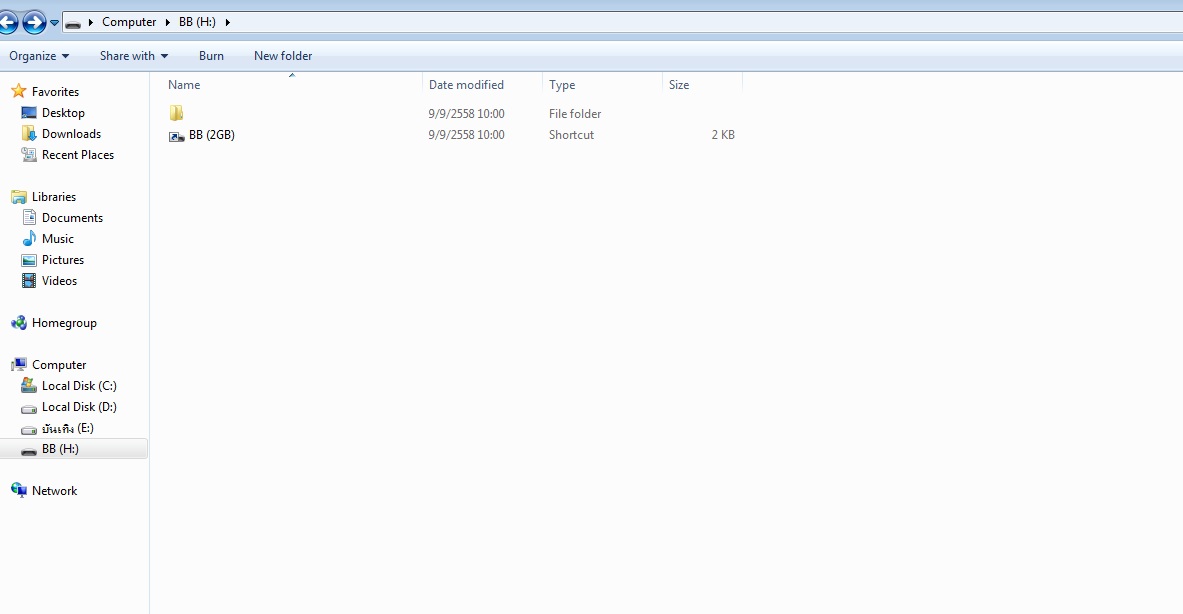This screenshot has width=1183, height=614.
Task: Open the บันเทิง (E:) drive
Action: (68, 428)
